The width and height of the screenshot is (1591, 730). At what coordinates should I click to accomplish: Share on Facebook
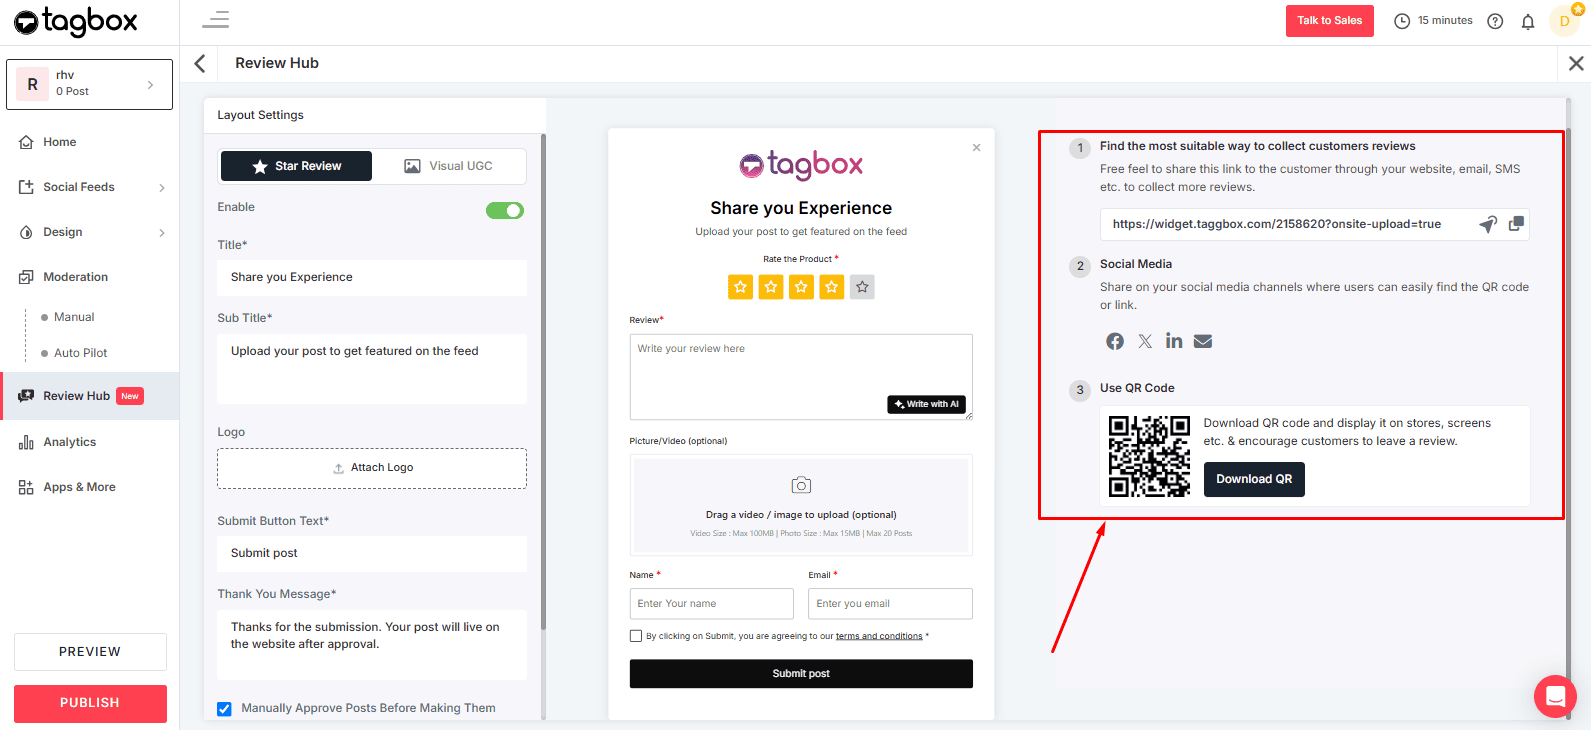tap(1115, 342)
